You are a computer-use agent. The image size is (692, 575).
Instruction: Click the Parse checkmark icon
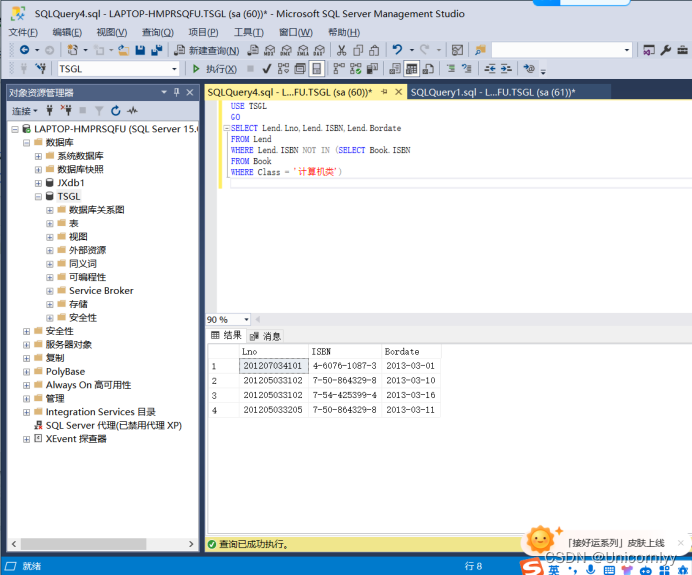pos(267,69)
